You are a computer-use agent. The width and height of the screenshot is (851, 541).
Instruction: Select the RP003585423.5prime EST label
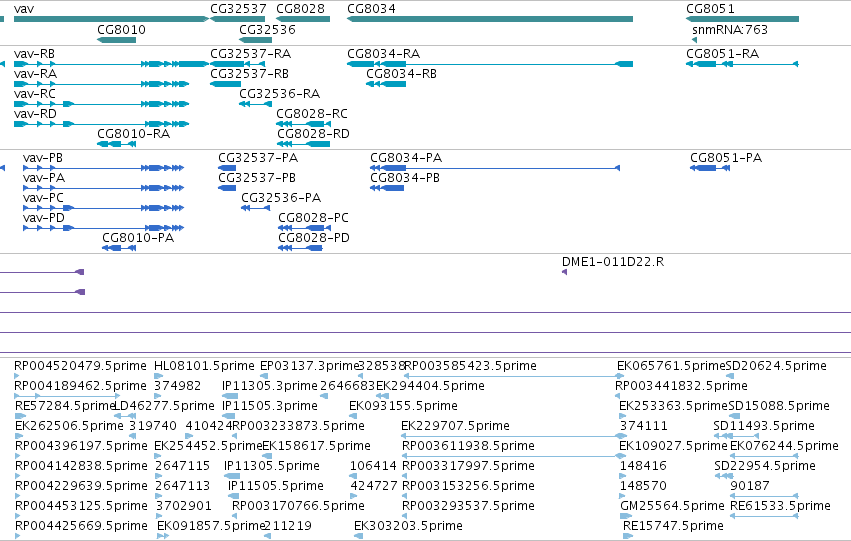(470, 366)
